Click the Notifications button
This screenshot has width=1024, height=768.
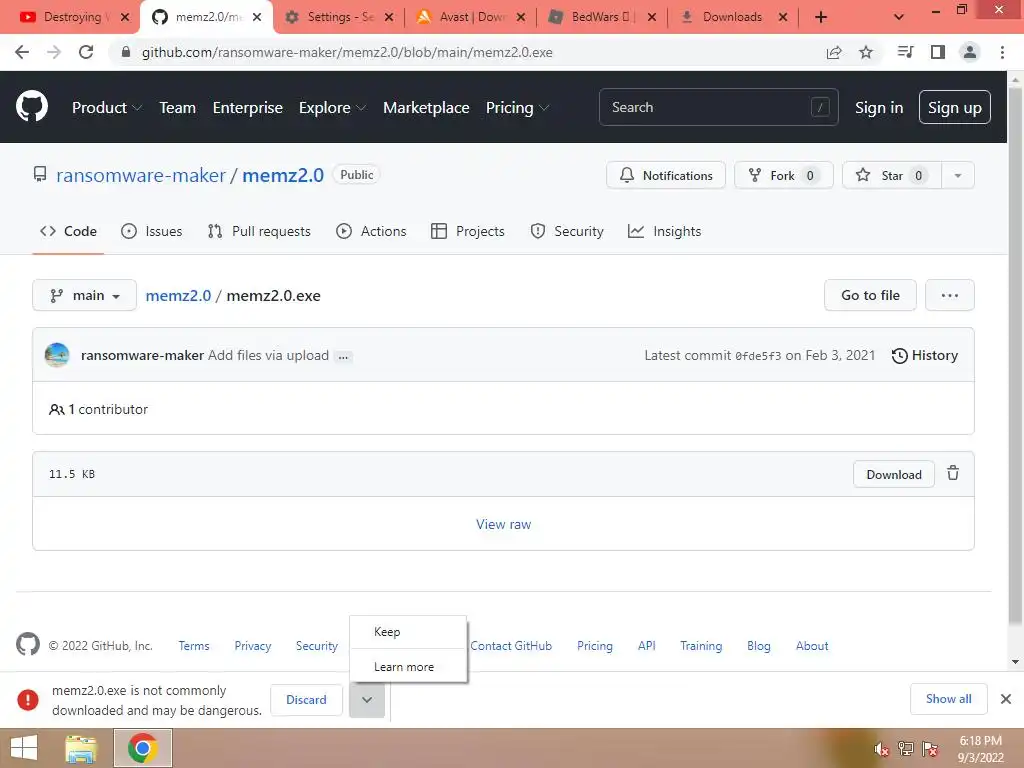click(665, 176)
